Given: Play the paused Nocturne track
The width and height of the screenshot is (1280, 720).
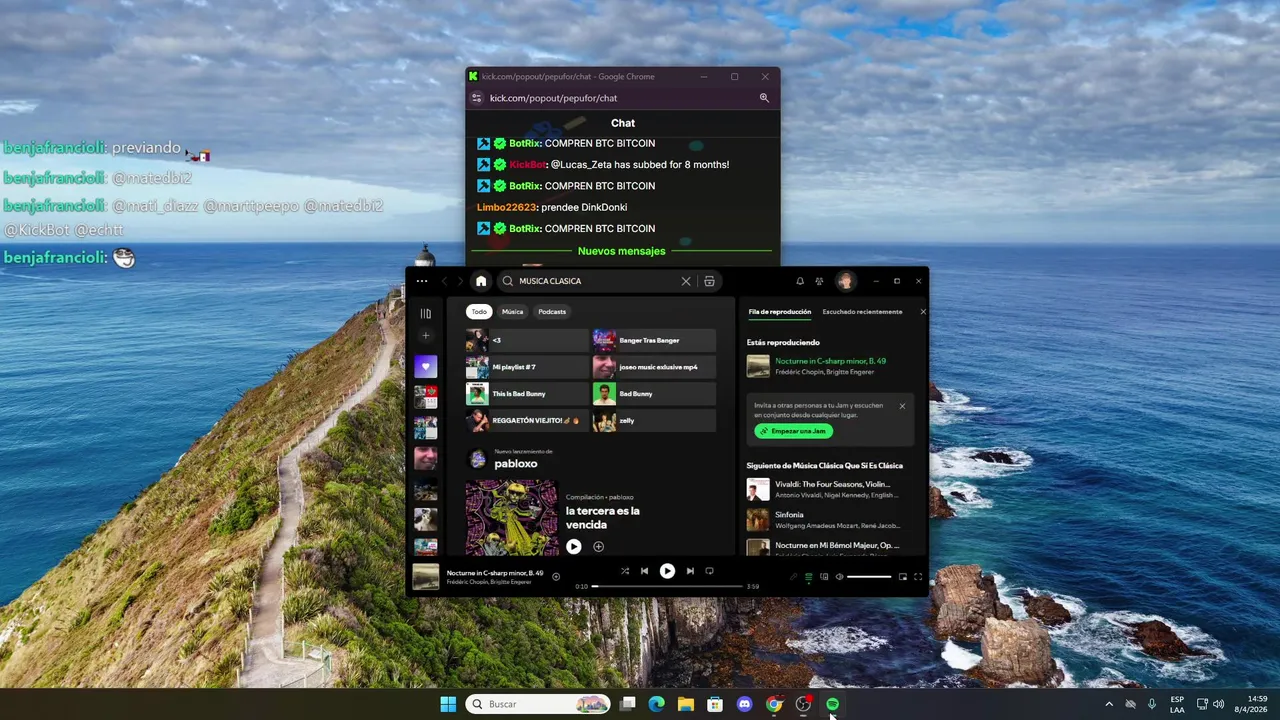Looking at the screenshot, I should (667, 571).
